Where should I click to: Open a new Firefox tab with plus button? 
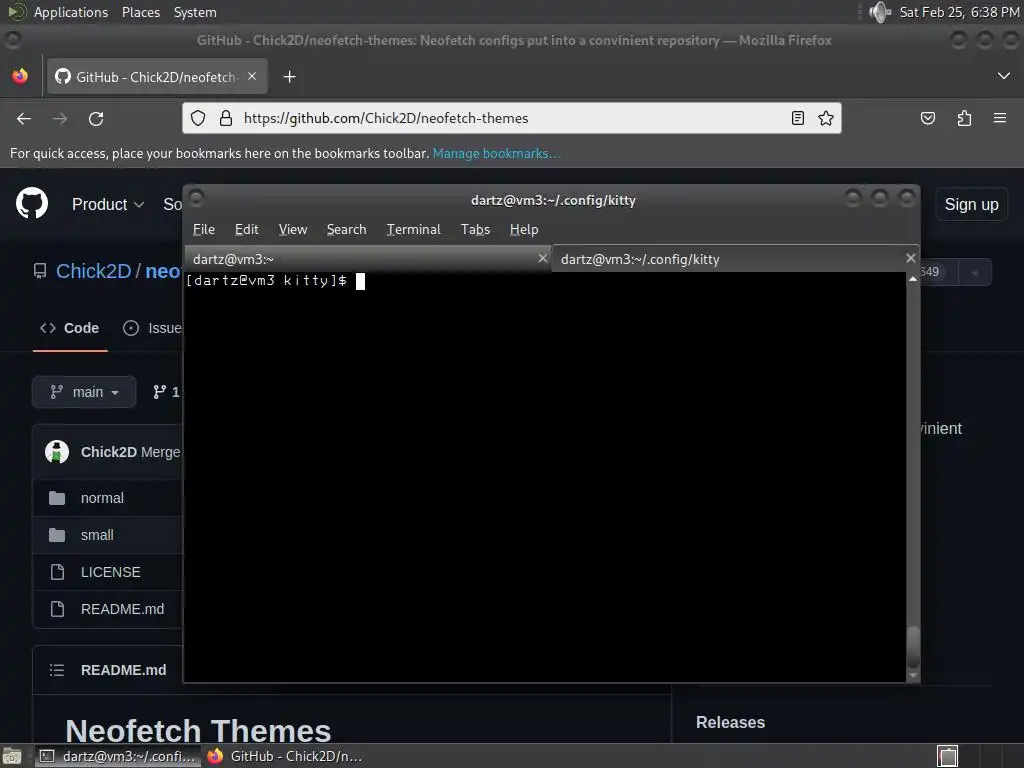coord(289,77)
